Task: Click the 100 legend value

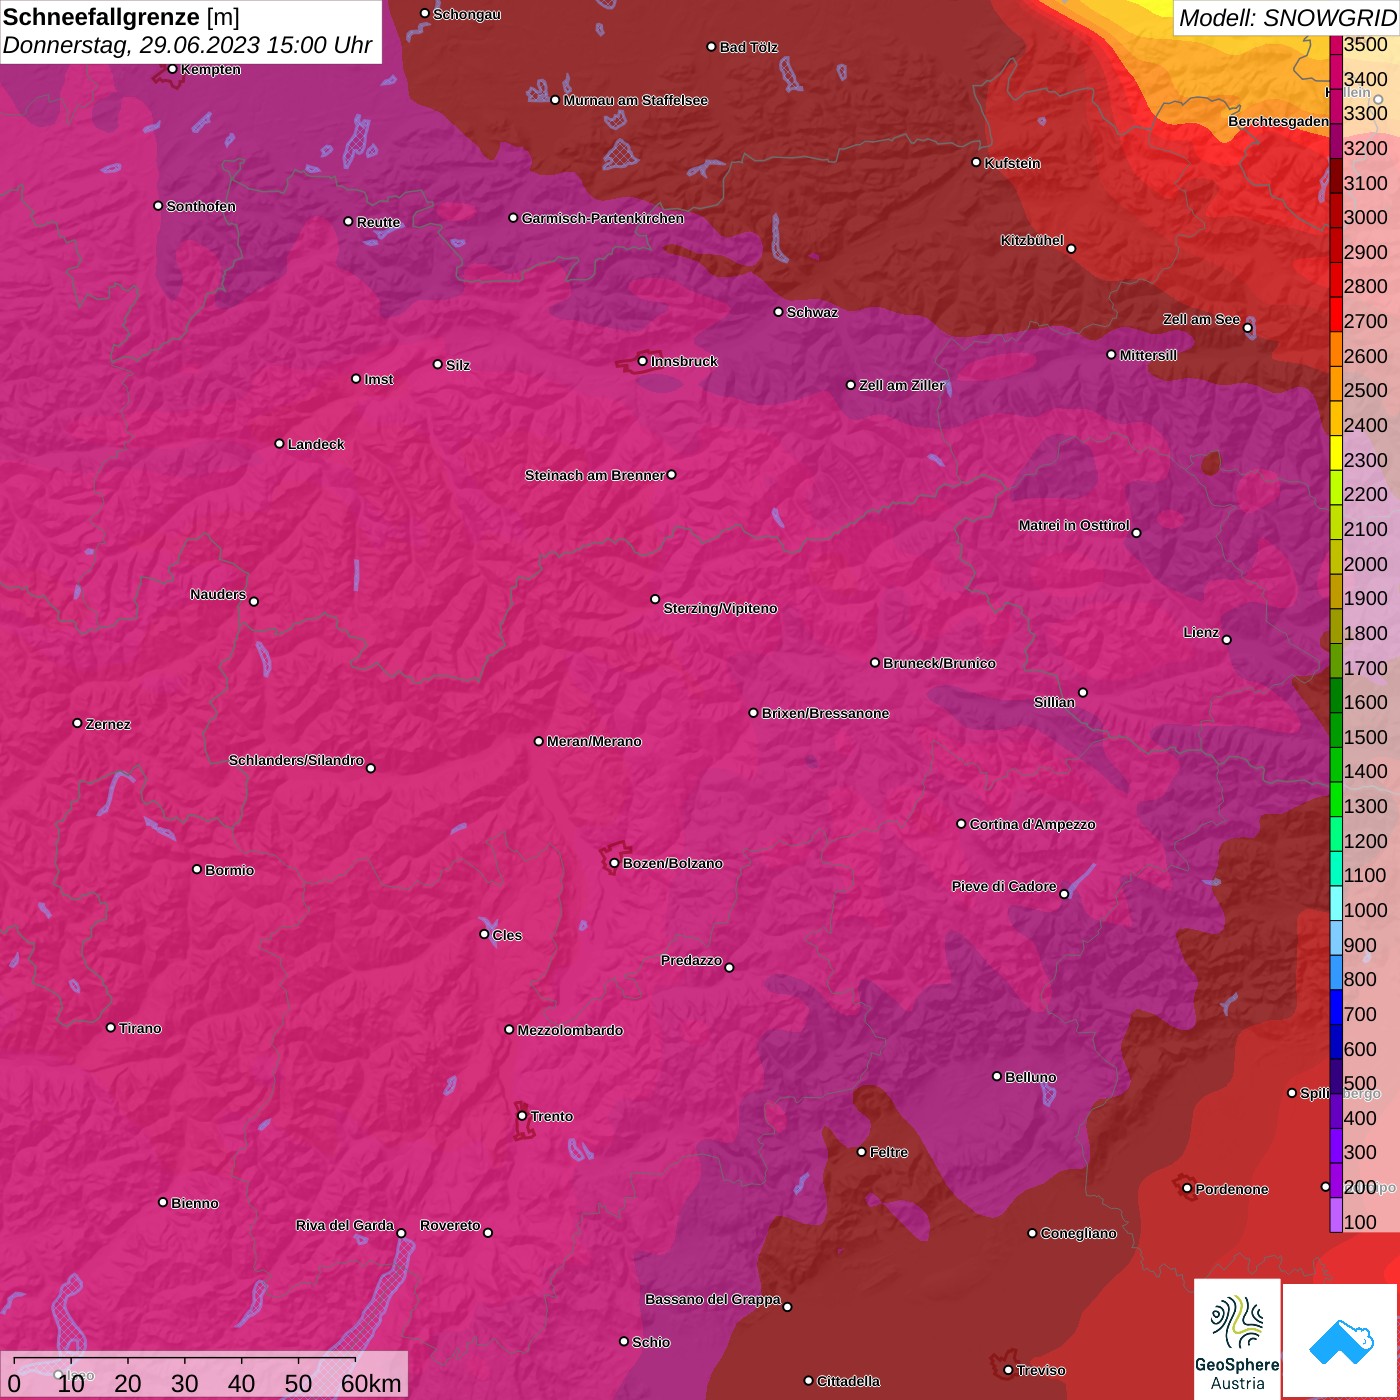Action: [1360, 1222]
